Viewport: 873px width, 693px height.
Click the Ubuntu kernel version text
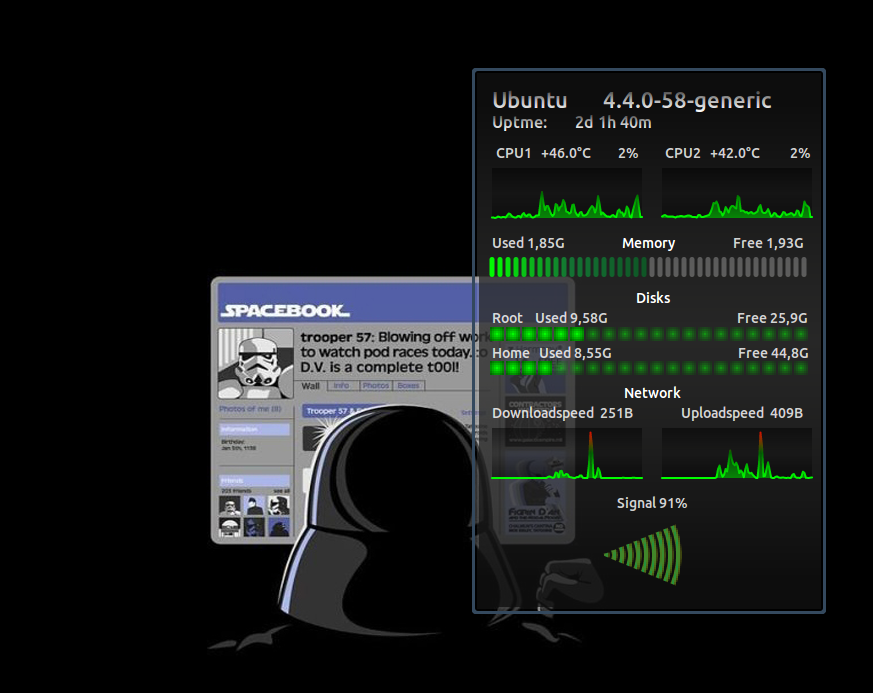(x=686, y=100)
